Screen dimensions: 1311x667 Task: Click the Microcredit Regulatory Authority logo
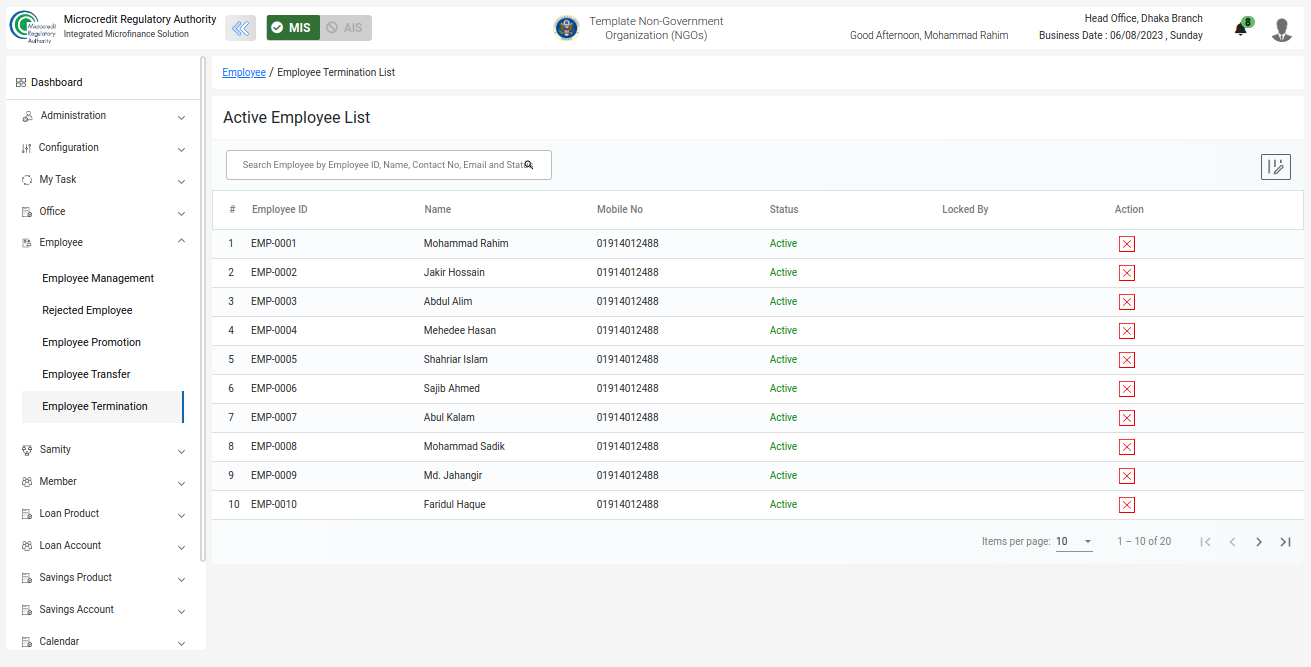pos(32,28)
